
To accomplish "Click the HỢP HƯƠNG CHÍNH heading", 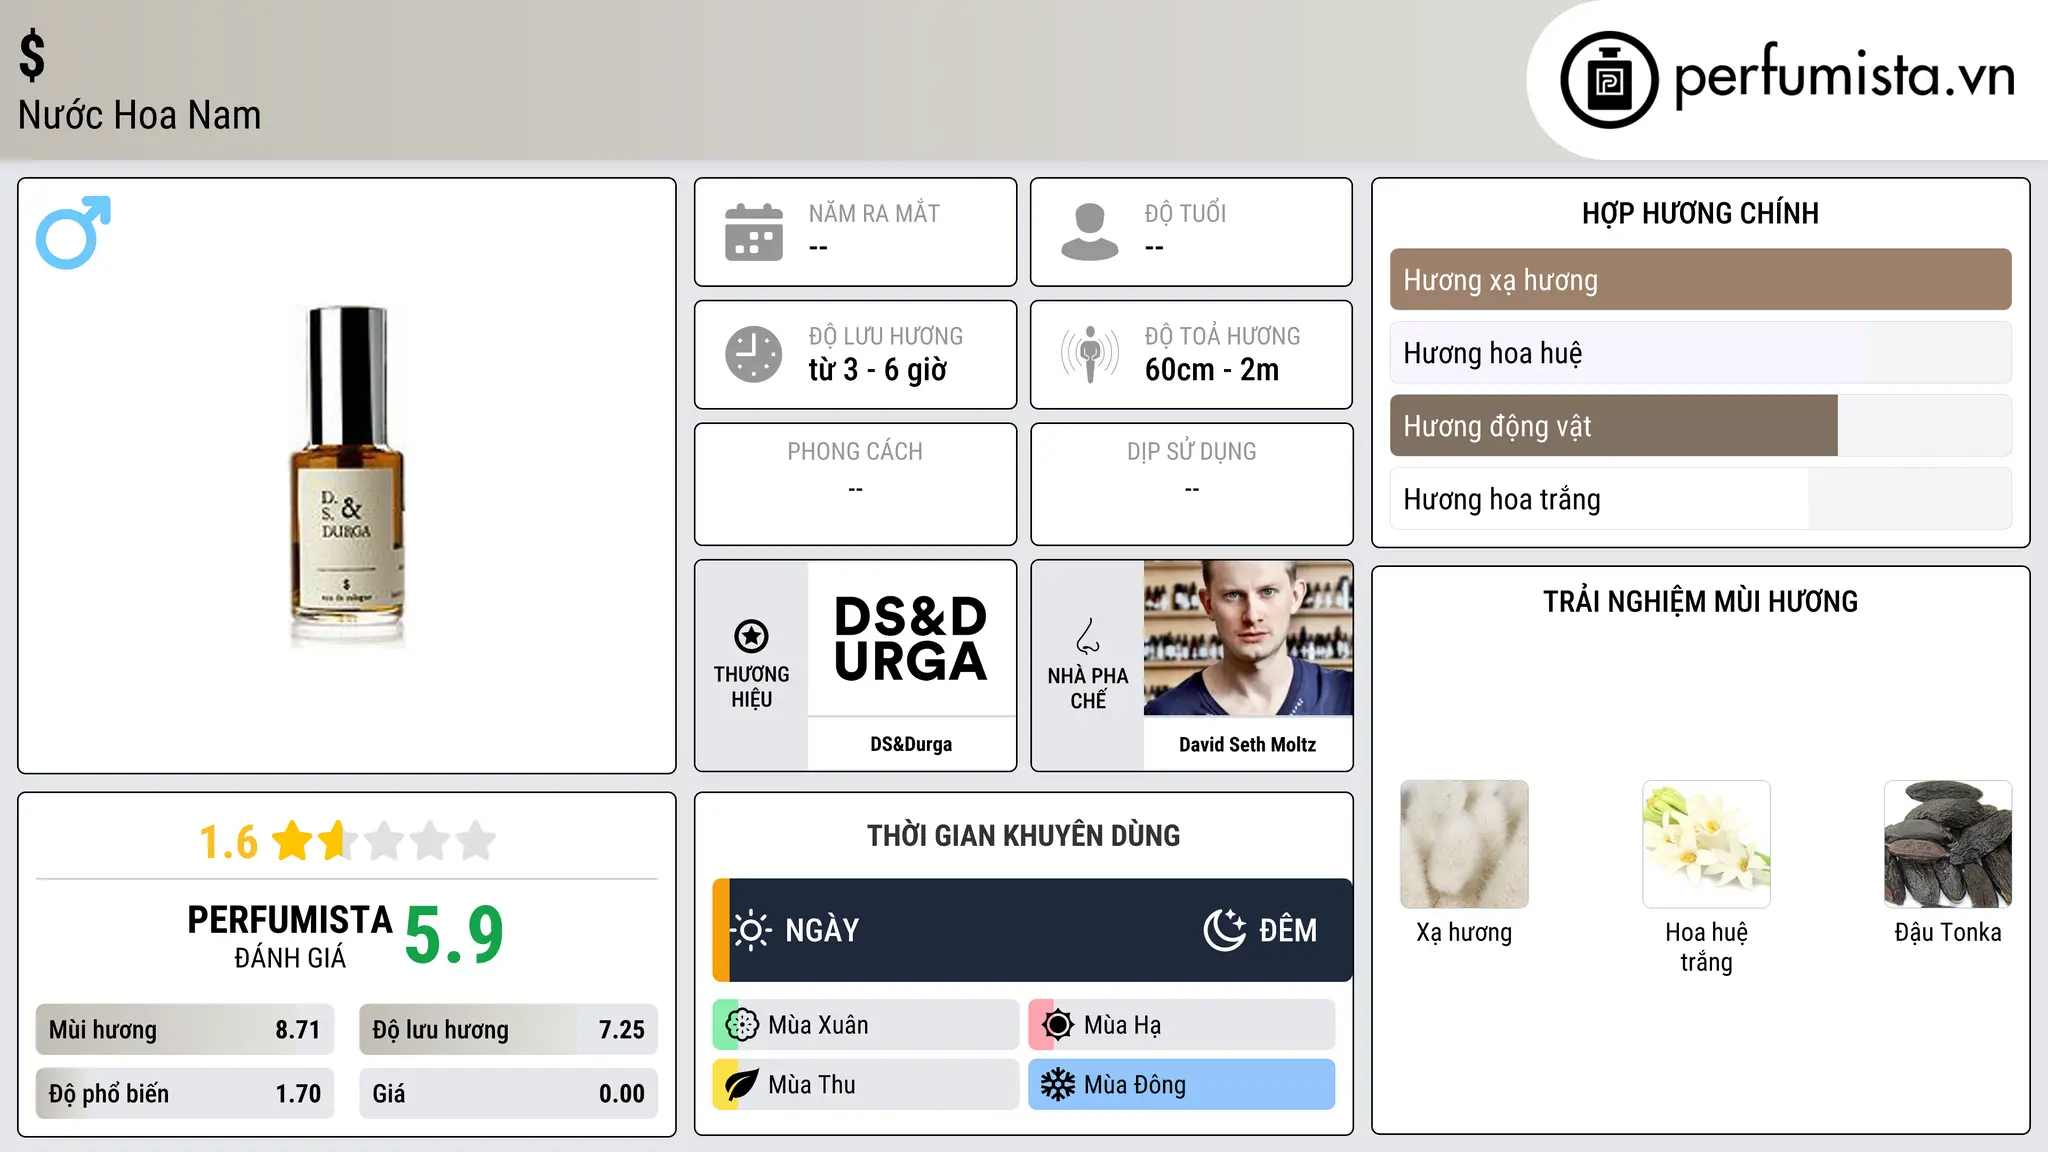I will [x=1700, y=213].
